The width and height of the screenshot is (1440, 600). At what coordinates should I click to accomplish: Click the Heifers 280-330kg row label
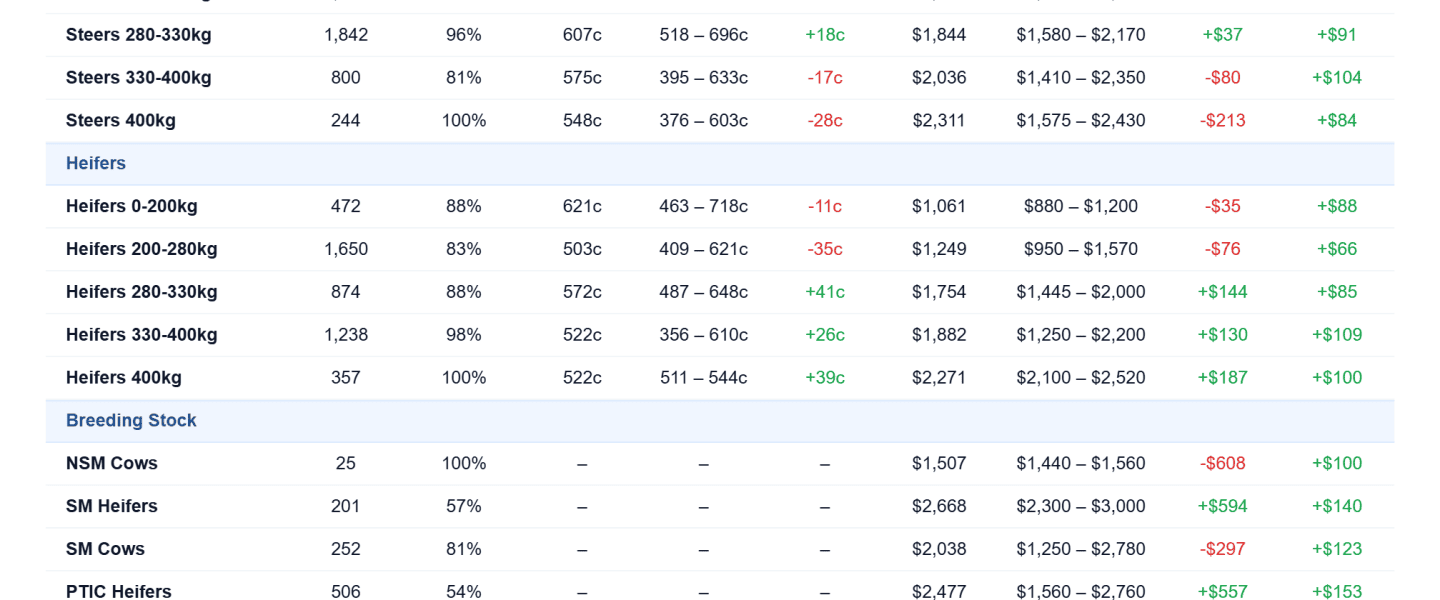pos(142,292)
